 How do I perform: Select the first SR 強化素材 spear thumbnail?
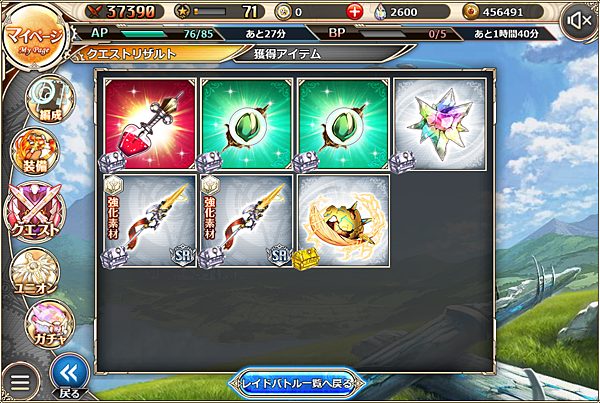pyautogui.click(x=150, y=221)
